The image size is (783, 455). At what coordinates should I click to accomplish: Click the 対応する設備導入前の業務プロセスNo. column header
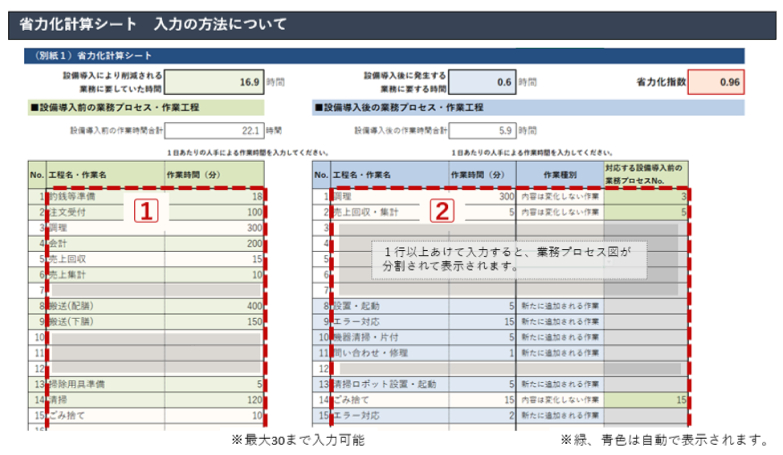pyautogui.click(x=646, y=175)
